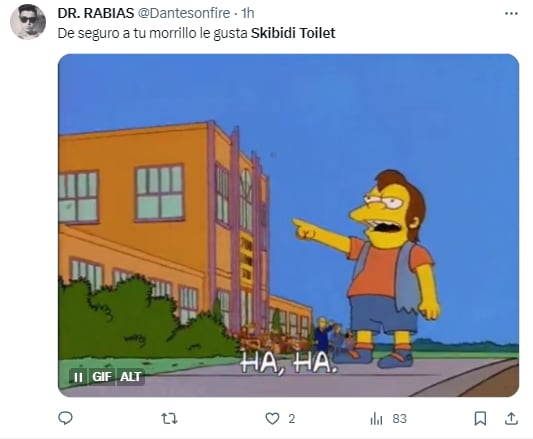The height and width of the screenshot is (439, 533).
Task: Open the likes count showing 2
Action: (x=292, y=419)
